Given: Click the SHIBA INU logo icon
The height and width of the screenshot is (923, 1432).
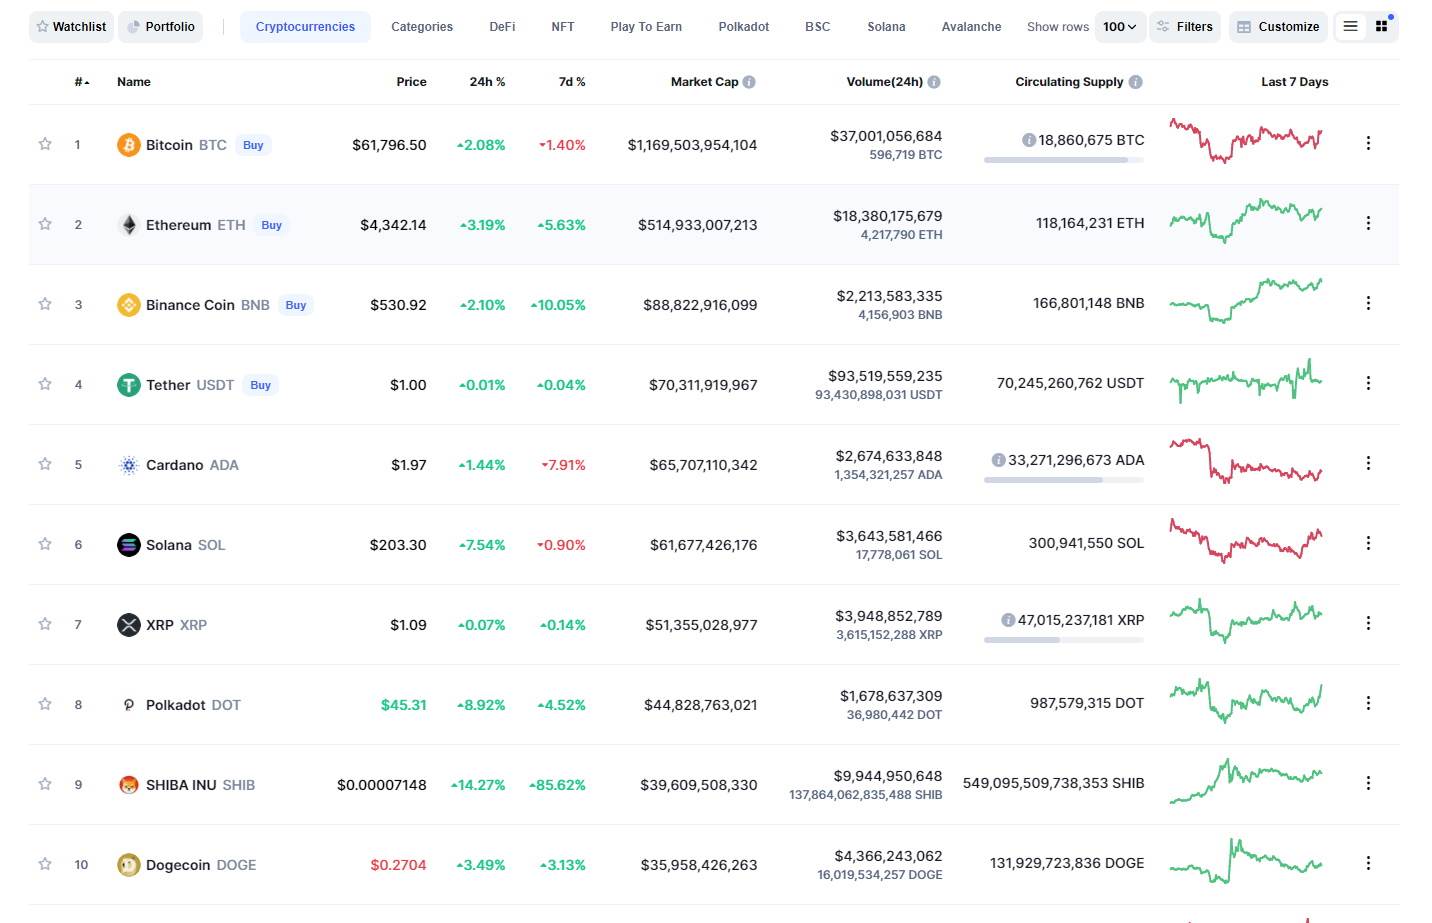Looking at the screenshot, I should pyautogui.click(x=128, y=785).
